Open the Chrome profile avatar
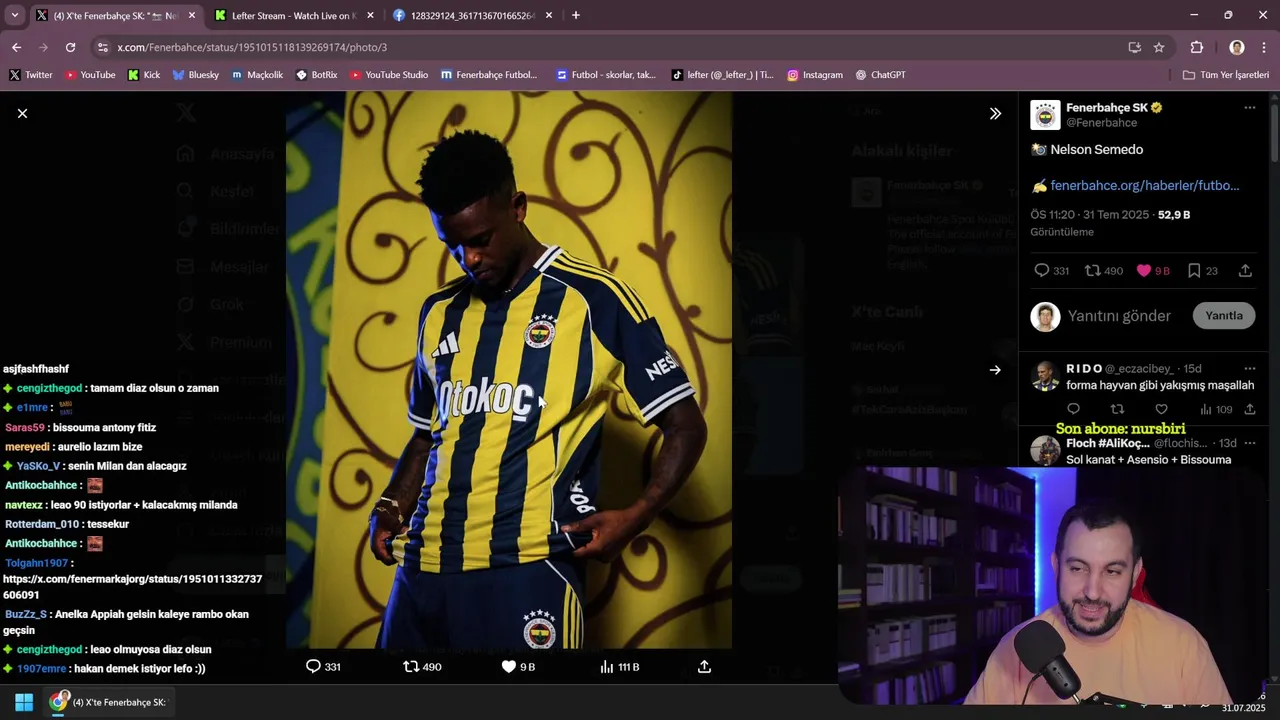 (1237, 47)
